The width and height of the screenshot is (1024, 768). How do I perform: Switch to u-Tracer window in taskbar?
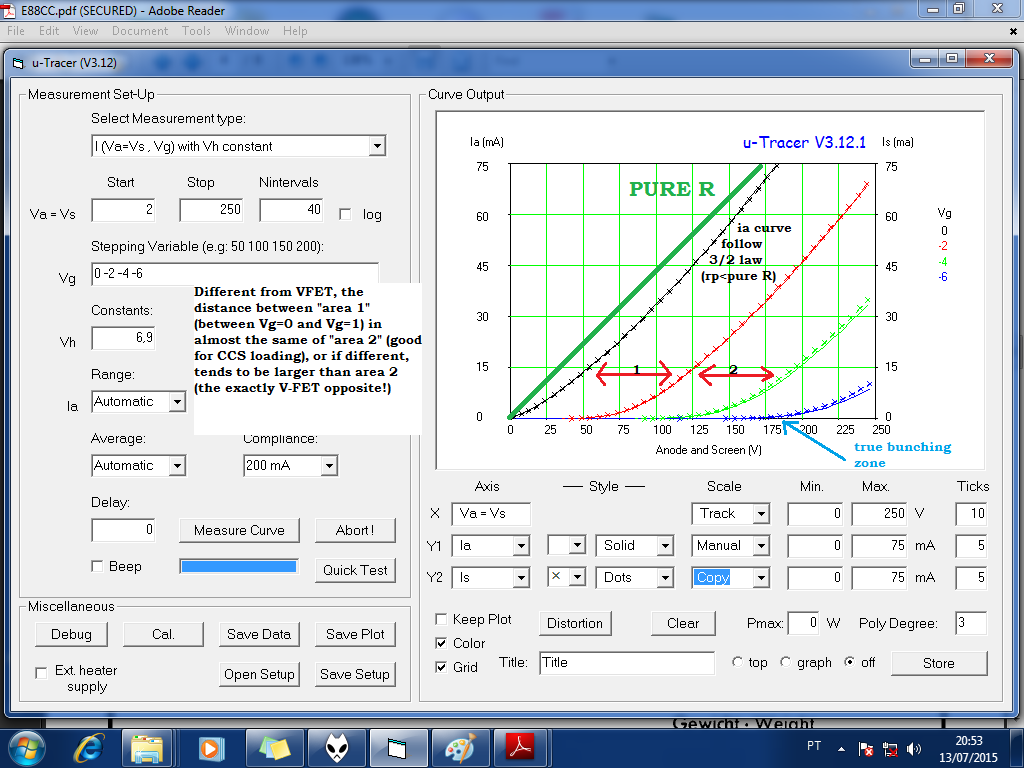[398, 748]
